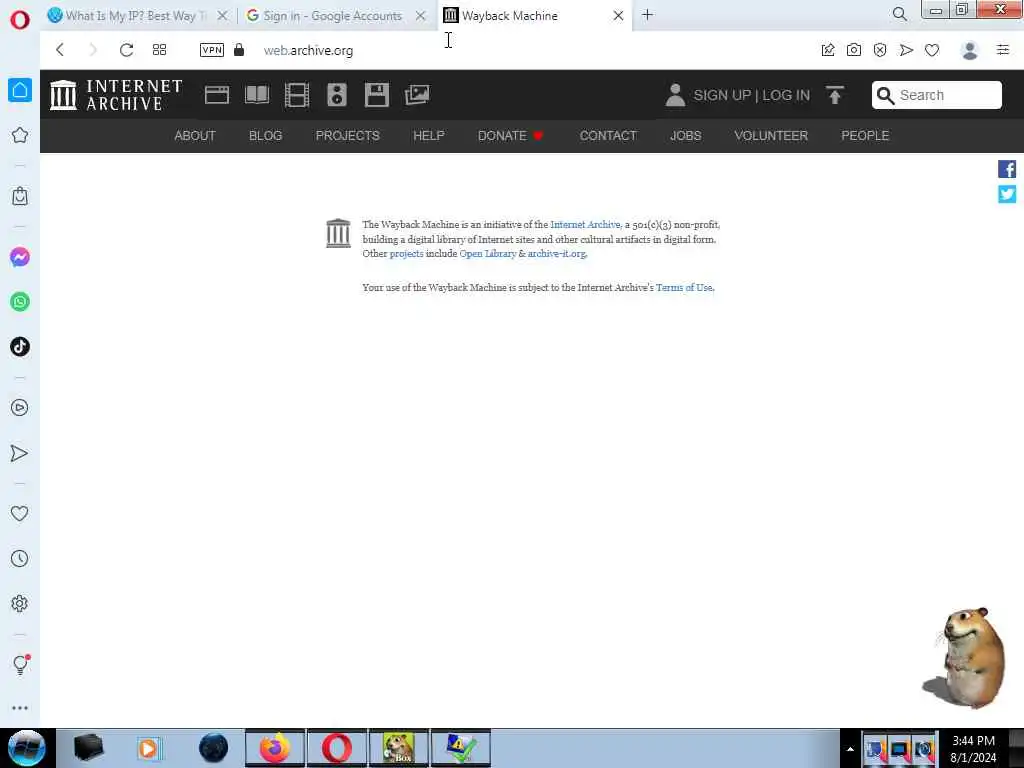The image size is (1024, 768).
Task: Open the Opera account profile icon
Action: click(970, 50)
